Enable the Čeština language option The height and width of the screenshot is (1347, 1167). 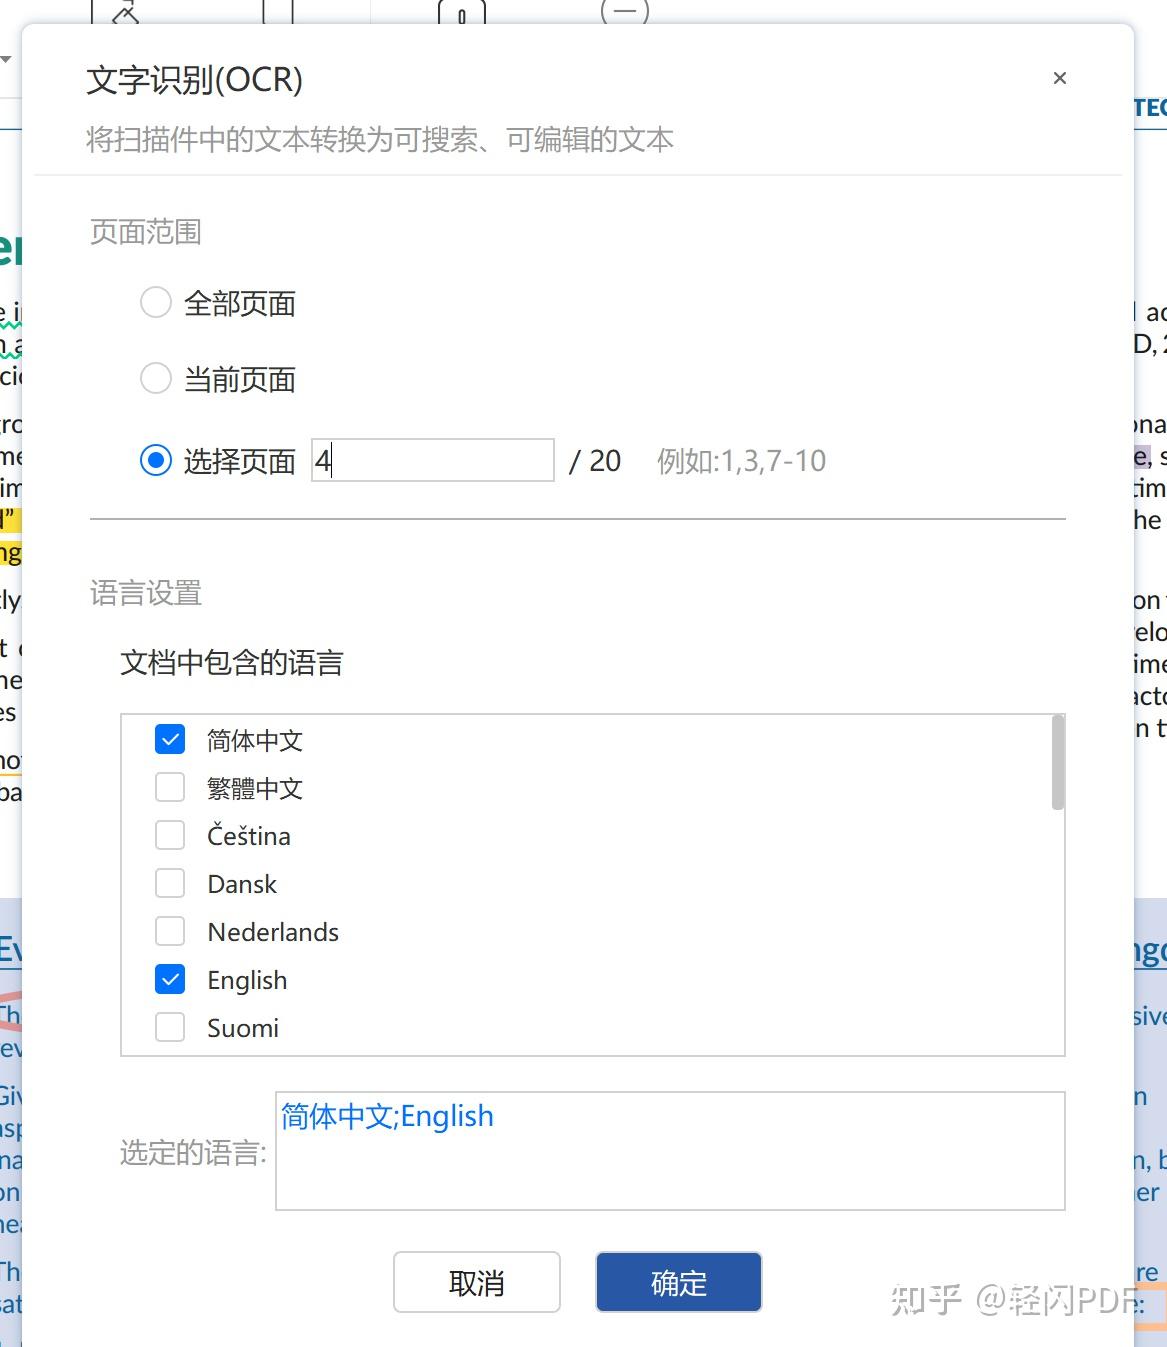169,835
